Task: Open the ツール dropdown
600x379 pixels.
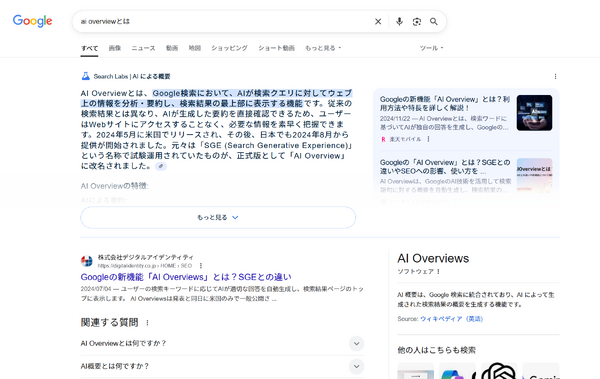Action: pos(431,48)
